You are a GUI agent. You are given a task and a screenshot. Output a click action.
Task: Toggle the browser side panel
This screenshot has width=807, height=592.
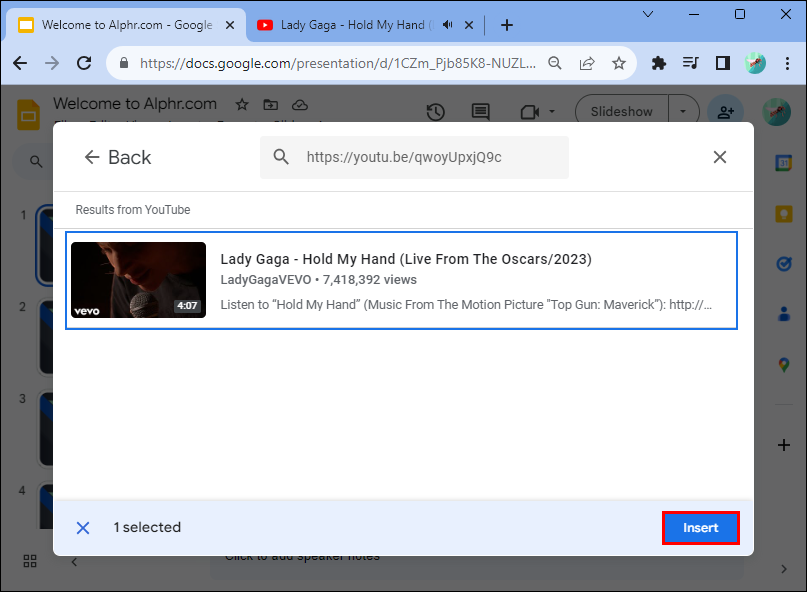[723, 63]
